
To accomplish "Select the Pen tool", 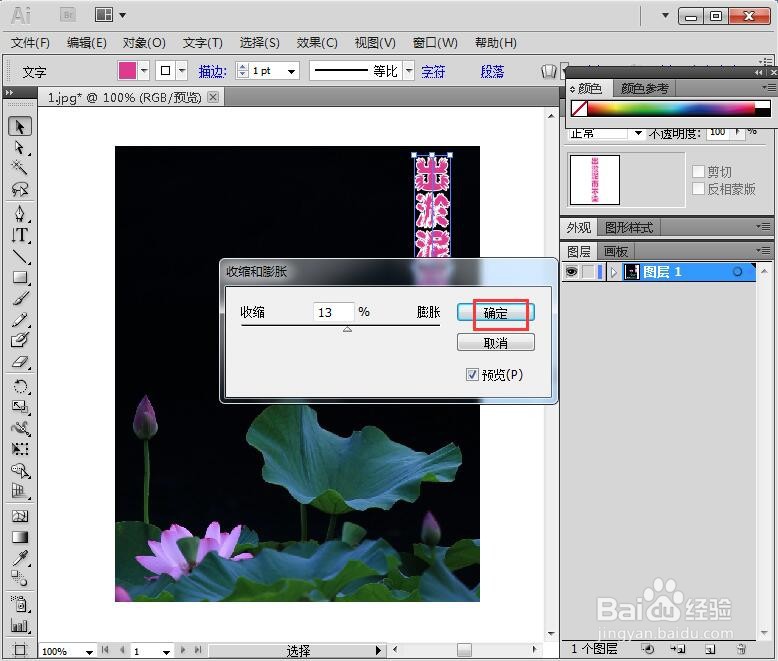I will click(x=20, y=213).
